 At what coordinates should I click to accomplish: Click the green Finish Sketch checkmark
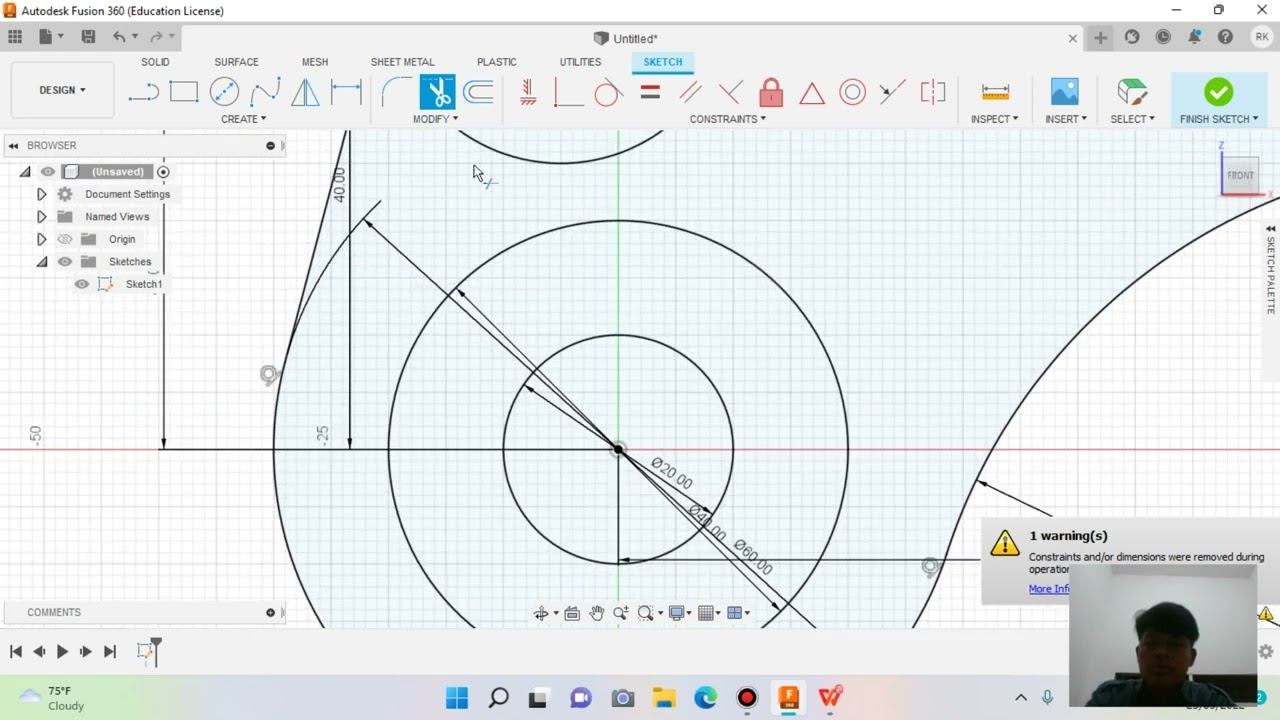(1218, 92)
